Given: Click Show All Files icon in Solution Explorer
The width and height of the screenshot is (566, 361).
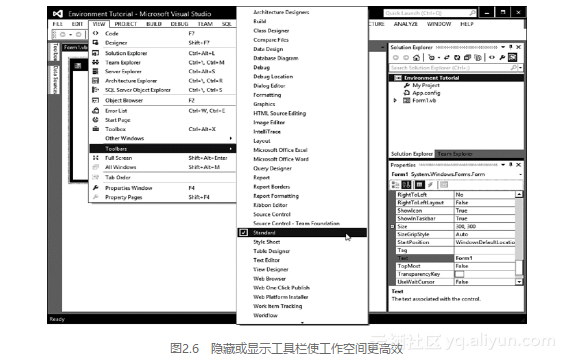Looking at the screenshot, I should 478,57.
